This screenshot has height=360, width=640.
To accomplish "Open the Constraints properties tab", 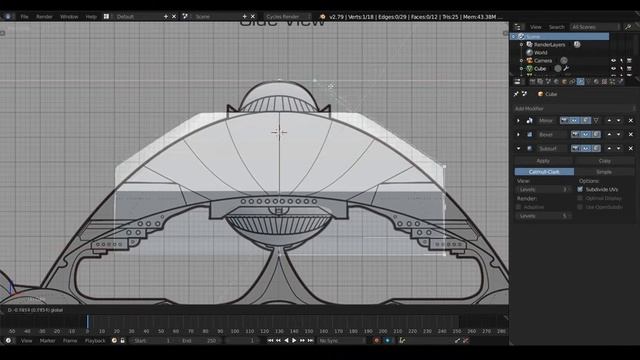I will tap(572, 82).
